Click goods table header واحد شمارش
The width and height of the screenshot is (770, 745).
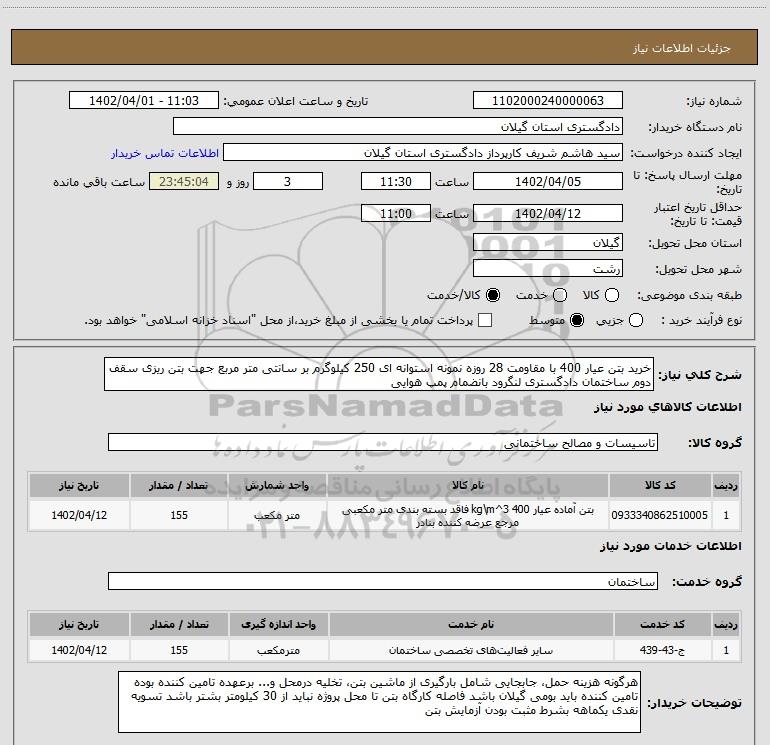[x=277, y=485]
